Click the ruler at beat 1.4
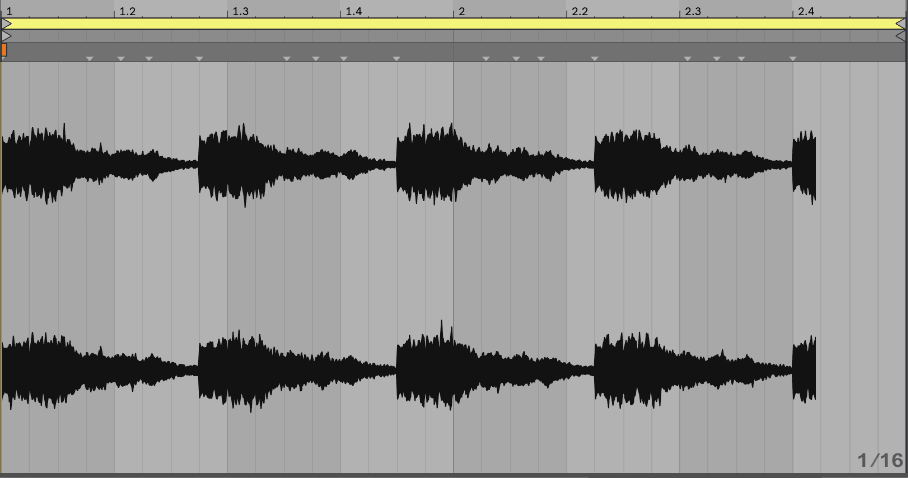 tap(353, 11)
